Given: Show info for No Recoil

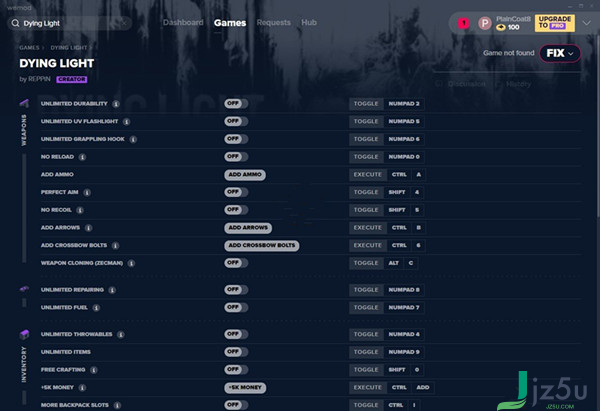Looking at the screenshot, I should point(80,210).
